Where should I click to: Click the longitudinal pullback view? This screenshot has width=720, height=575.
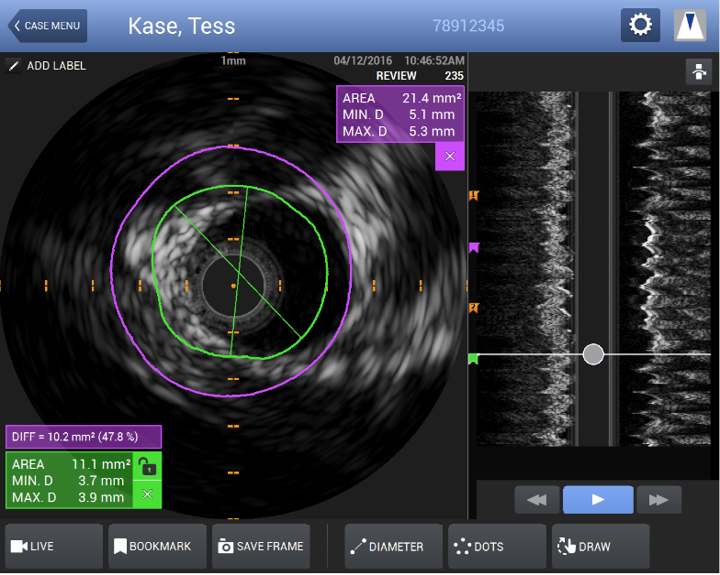(593, 268)
